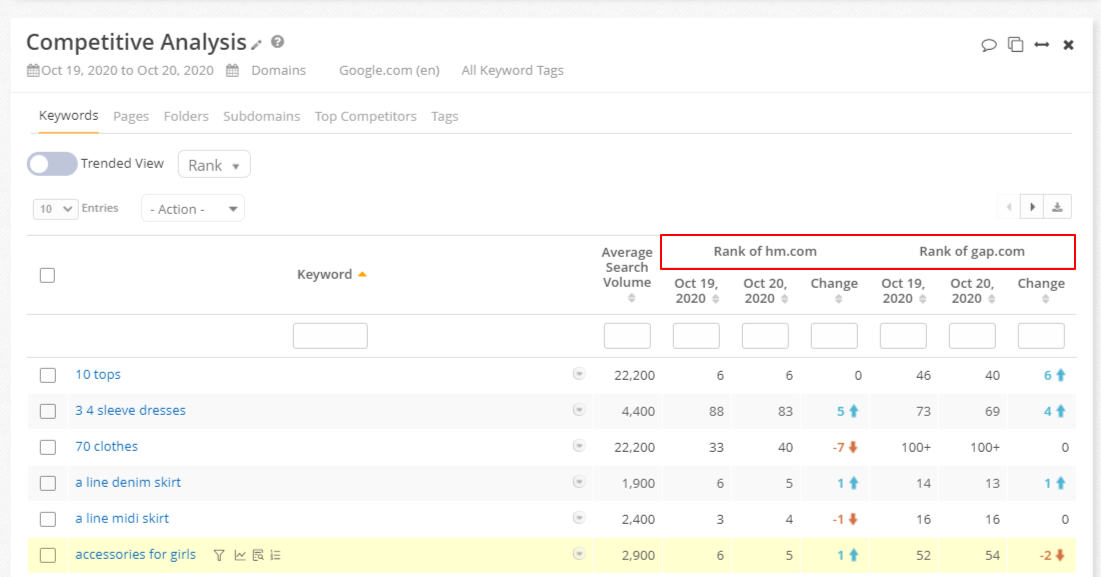
Task: Click the Google.com (en) search engine setting
Action: coord(389,70)
